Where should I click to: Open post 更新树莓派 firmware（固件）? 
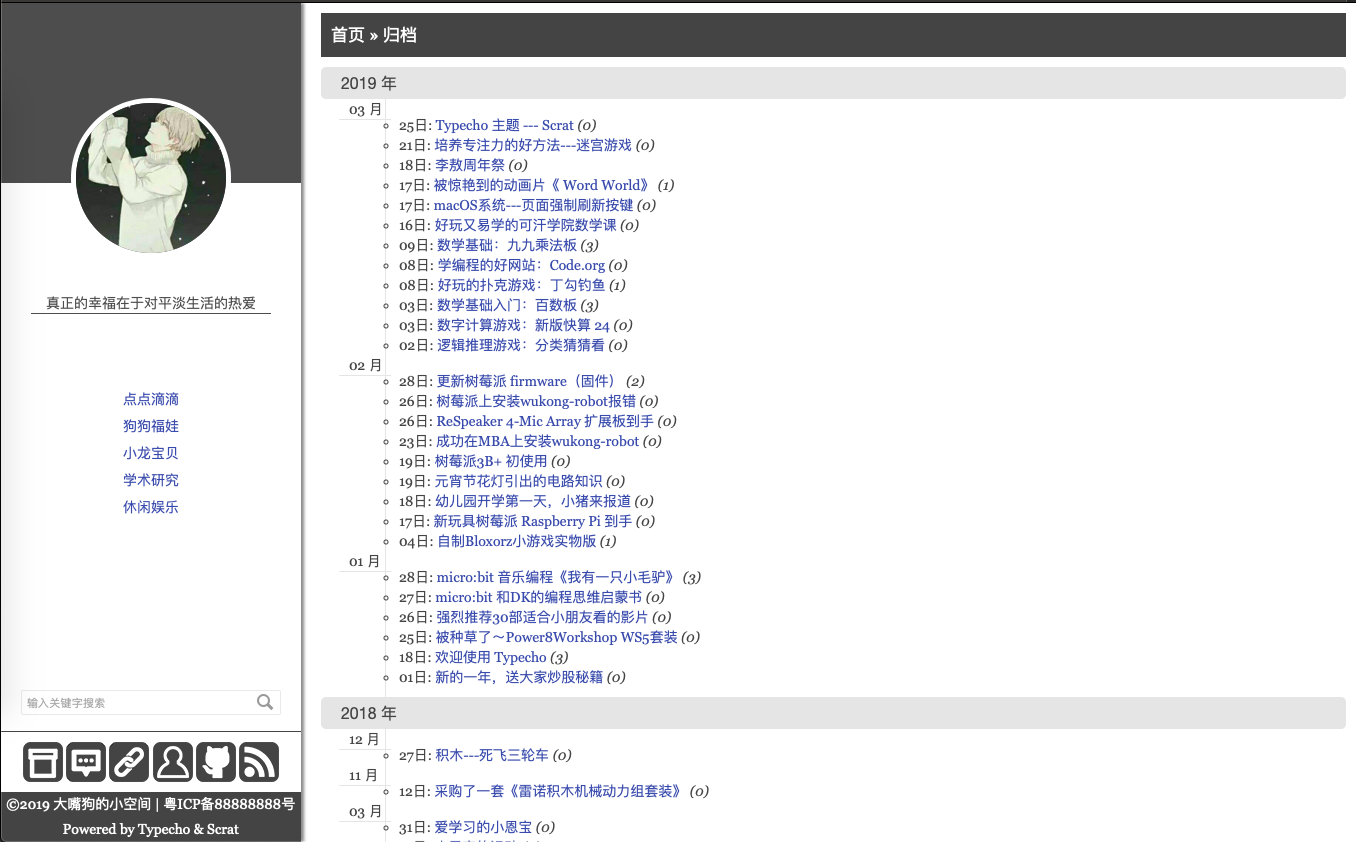(x=529, y=381)
